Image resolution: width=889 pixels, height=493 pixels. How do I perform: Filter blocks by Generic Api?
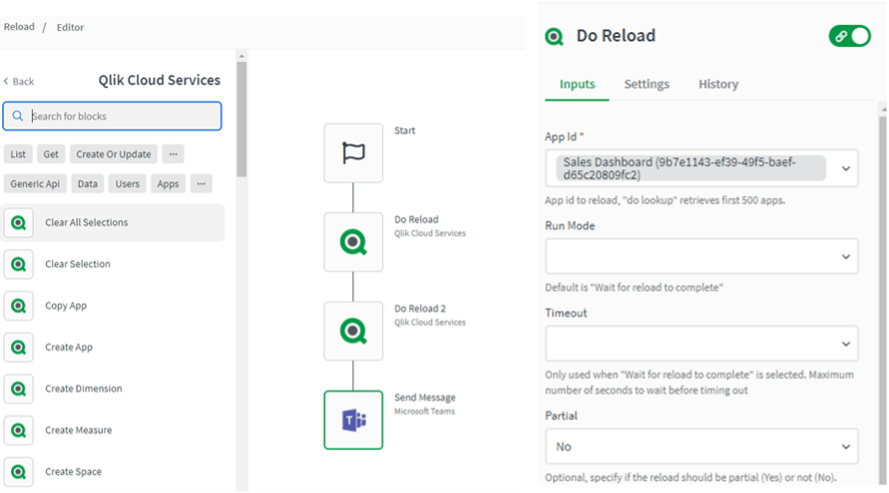click(x=35, y=184)
